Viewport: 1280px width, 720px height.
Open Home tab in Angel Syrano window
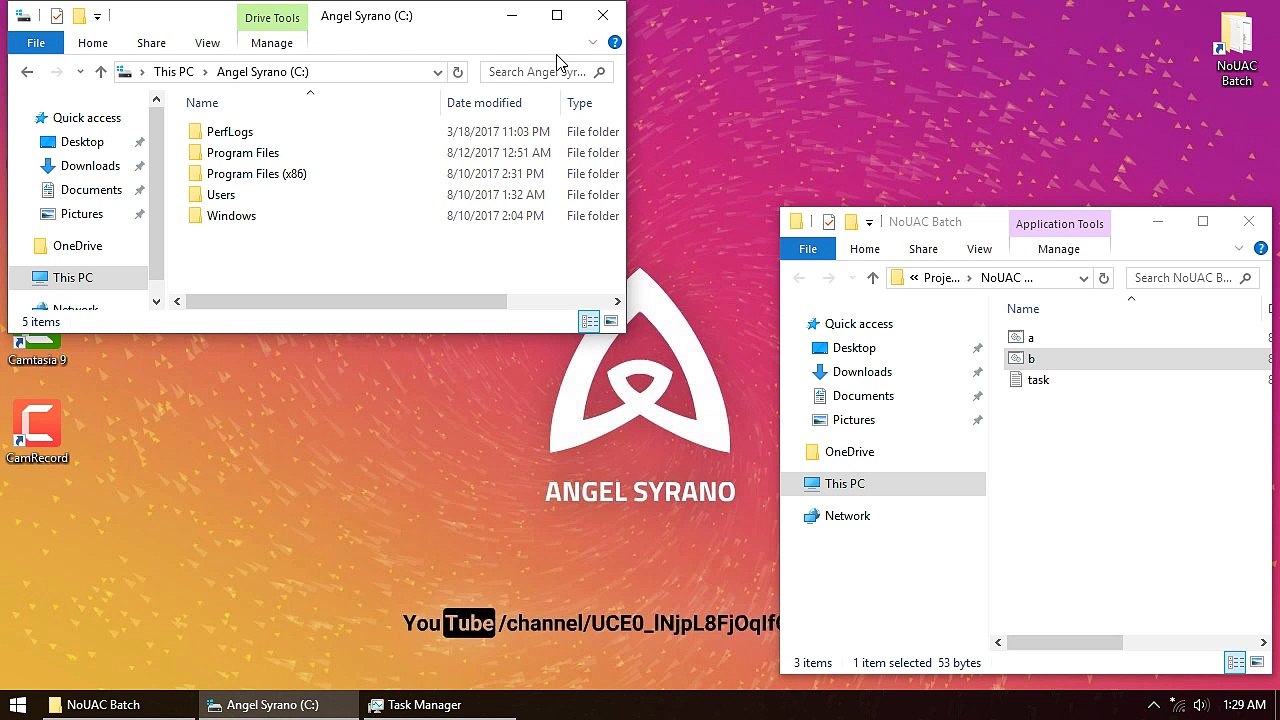[x=92, y=43]
